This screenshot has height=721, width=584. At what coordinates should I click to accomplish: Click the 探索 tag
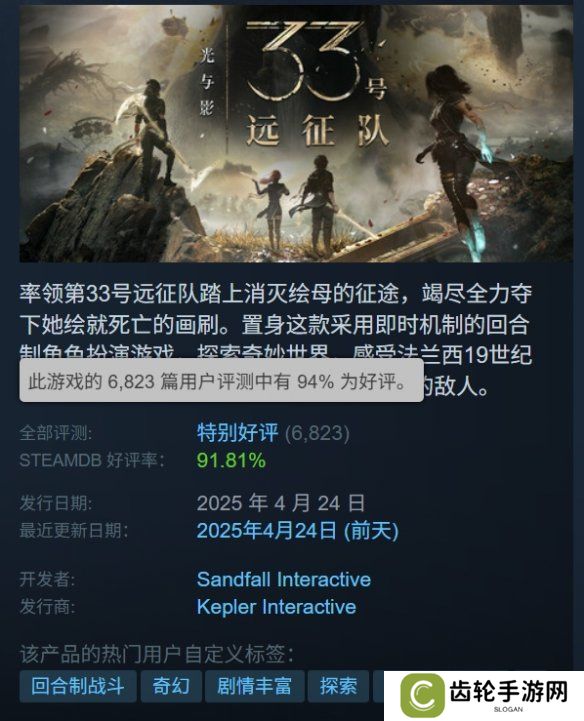(338, 686)
